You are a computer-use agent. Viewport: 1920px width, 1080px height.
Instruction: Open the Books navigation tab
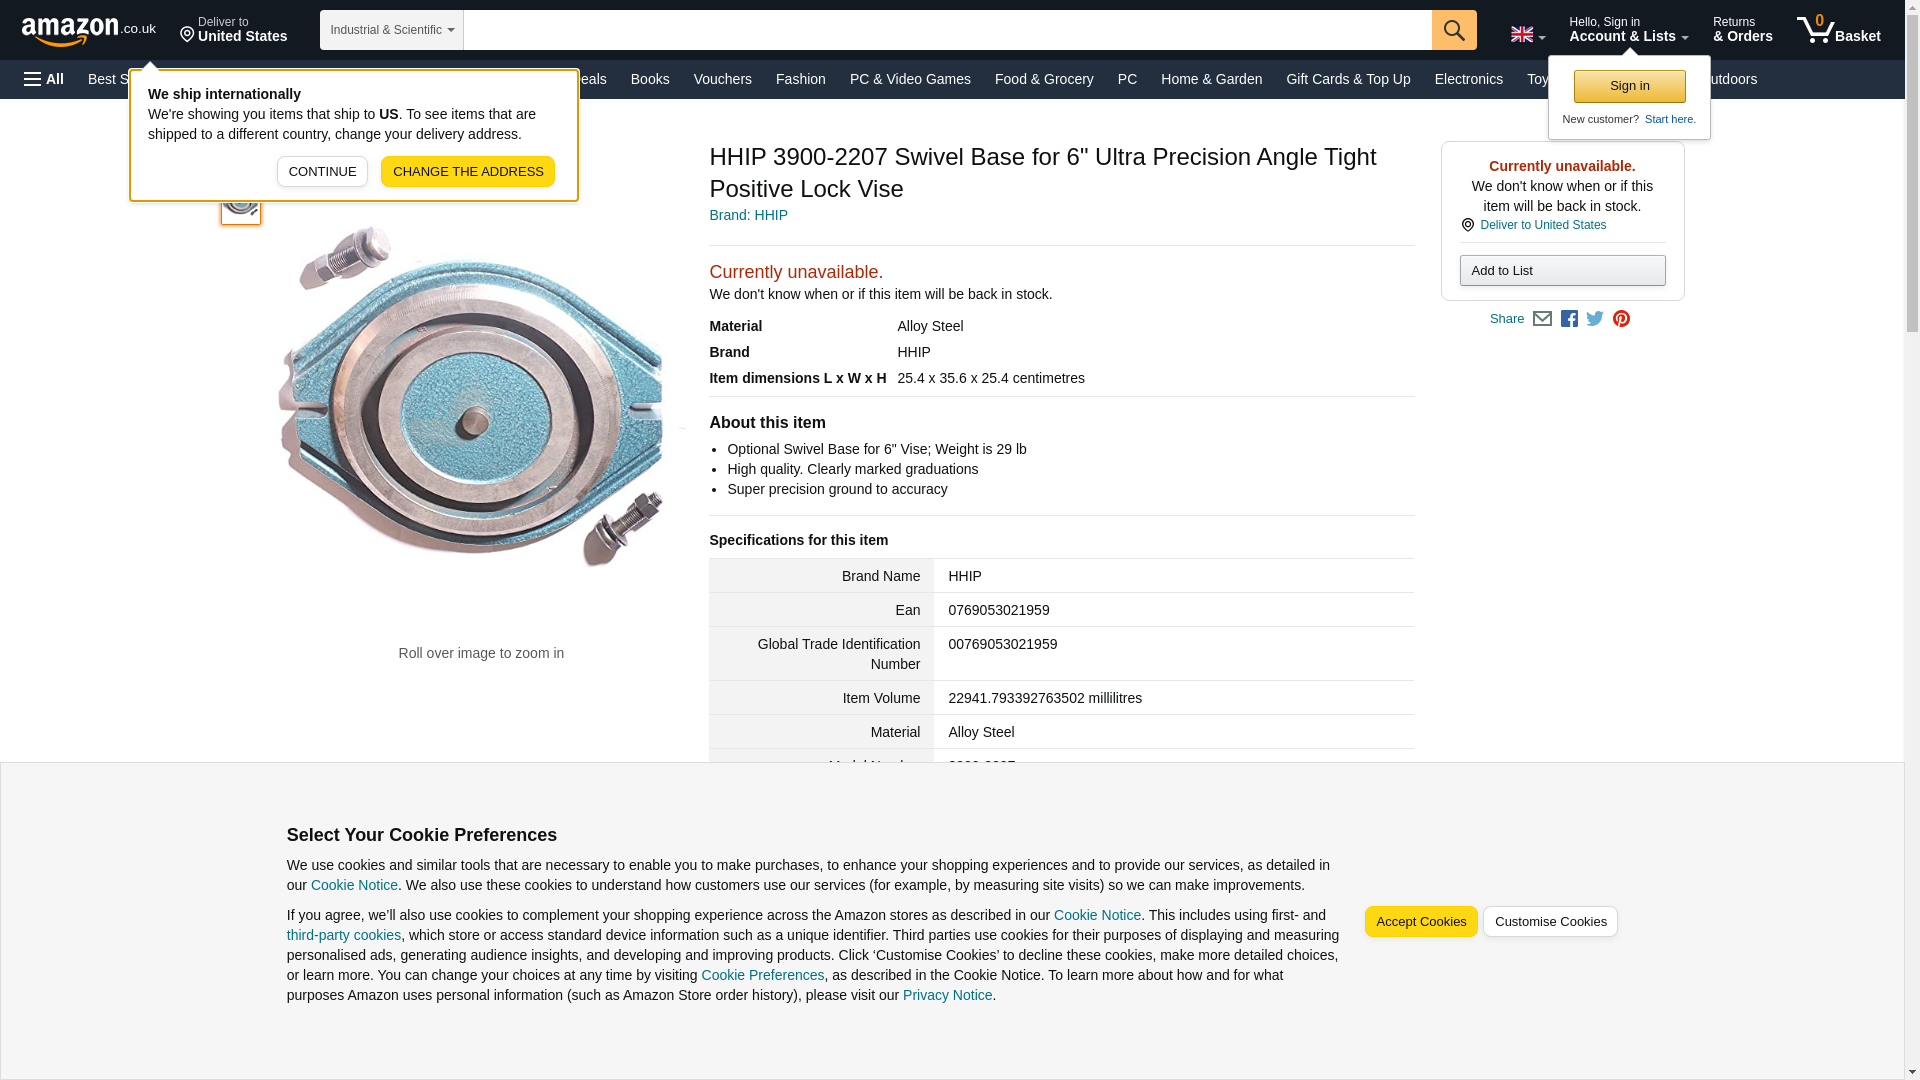pyautogui.click(x=650, y=79)
